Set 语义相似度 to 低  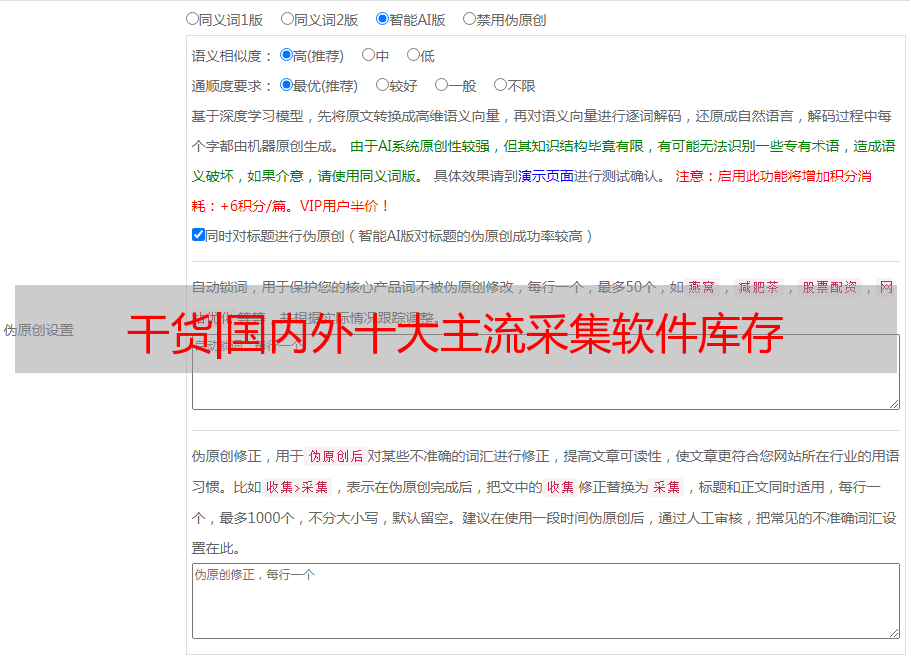[413, 55]
